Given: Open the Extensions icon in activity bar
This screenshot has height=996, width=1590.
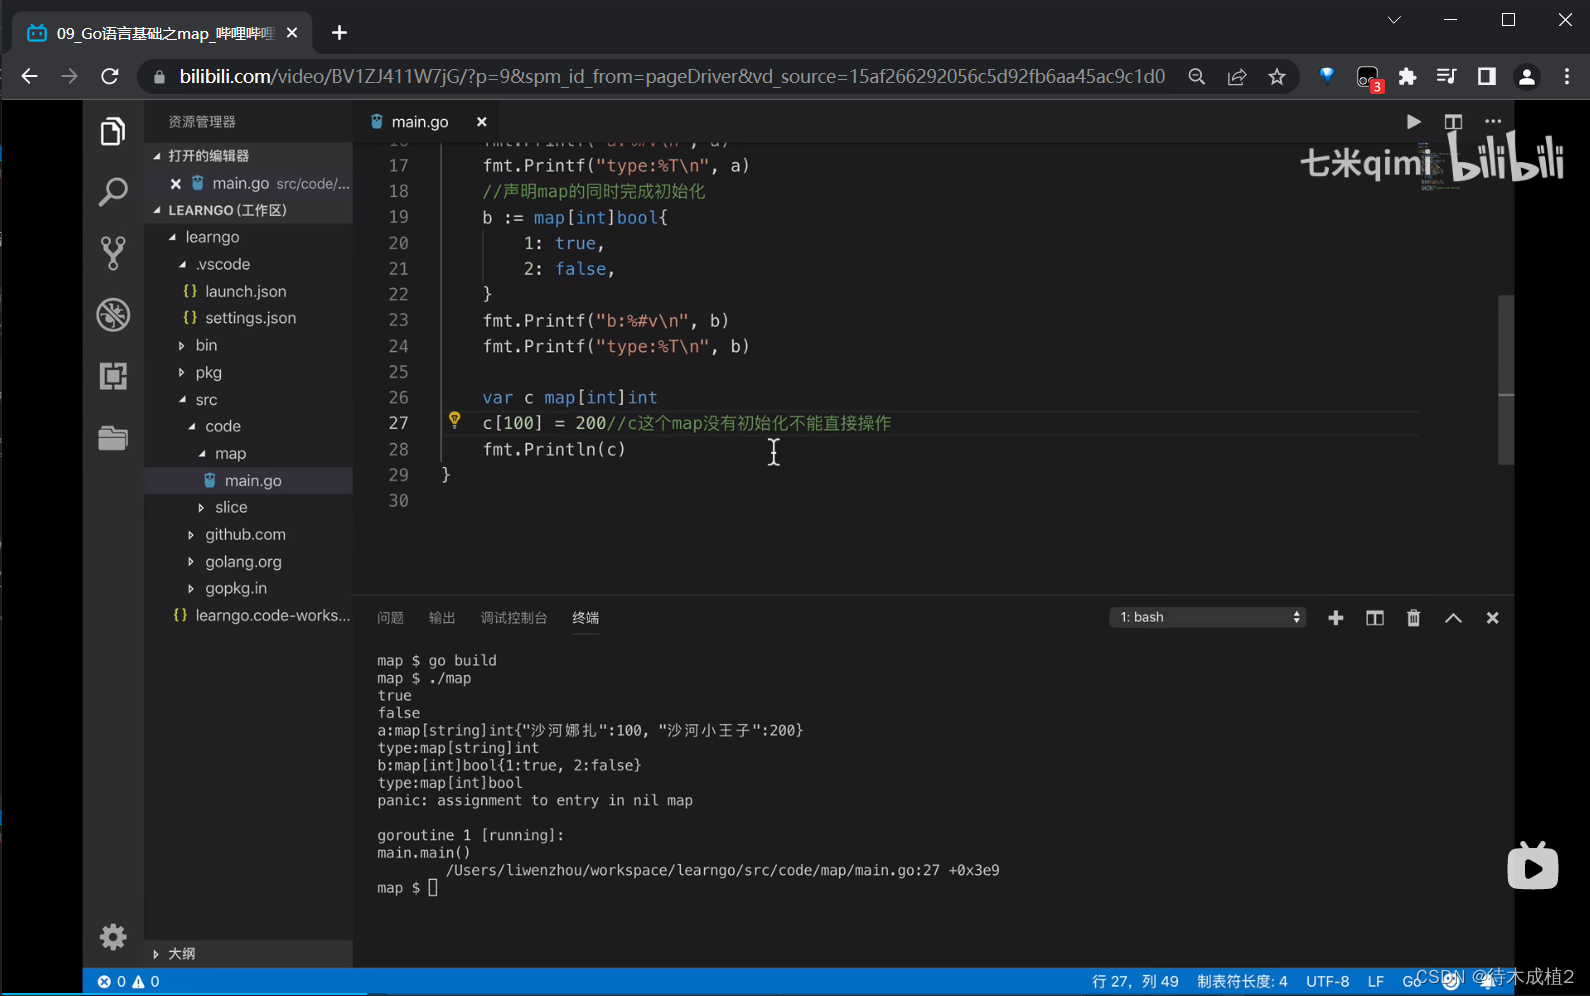Looking at the screenshot, I should point(113,376).
